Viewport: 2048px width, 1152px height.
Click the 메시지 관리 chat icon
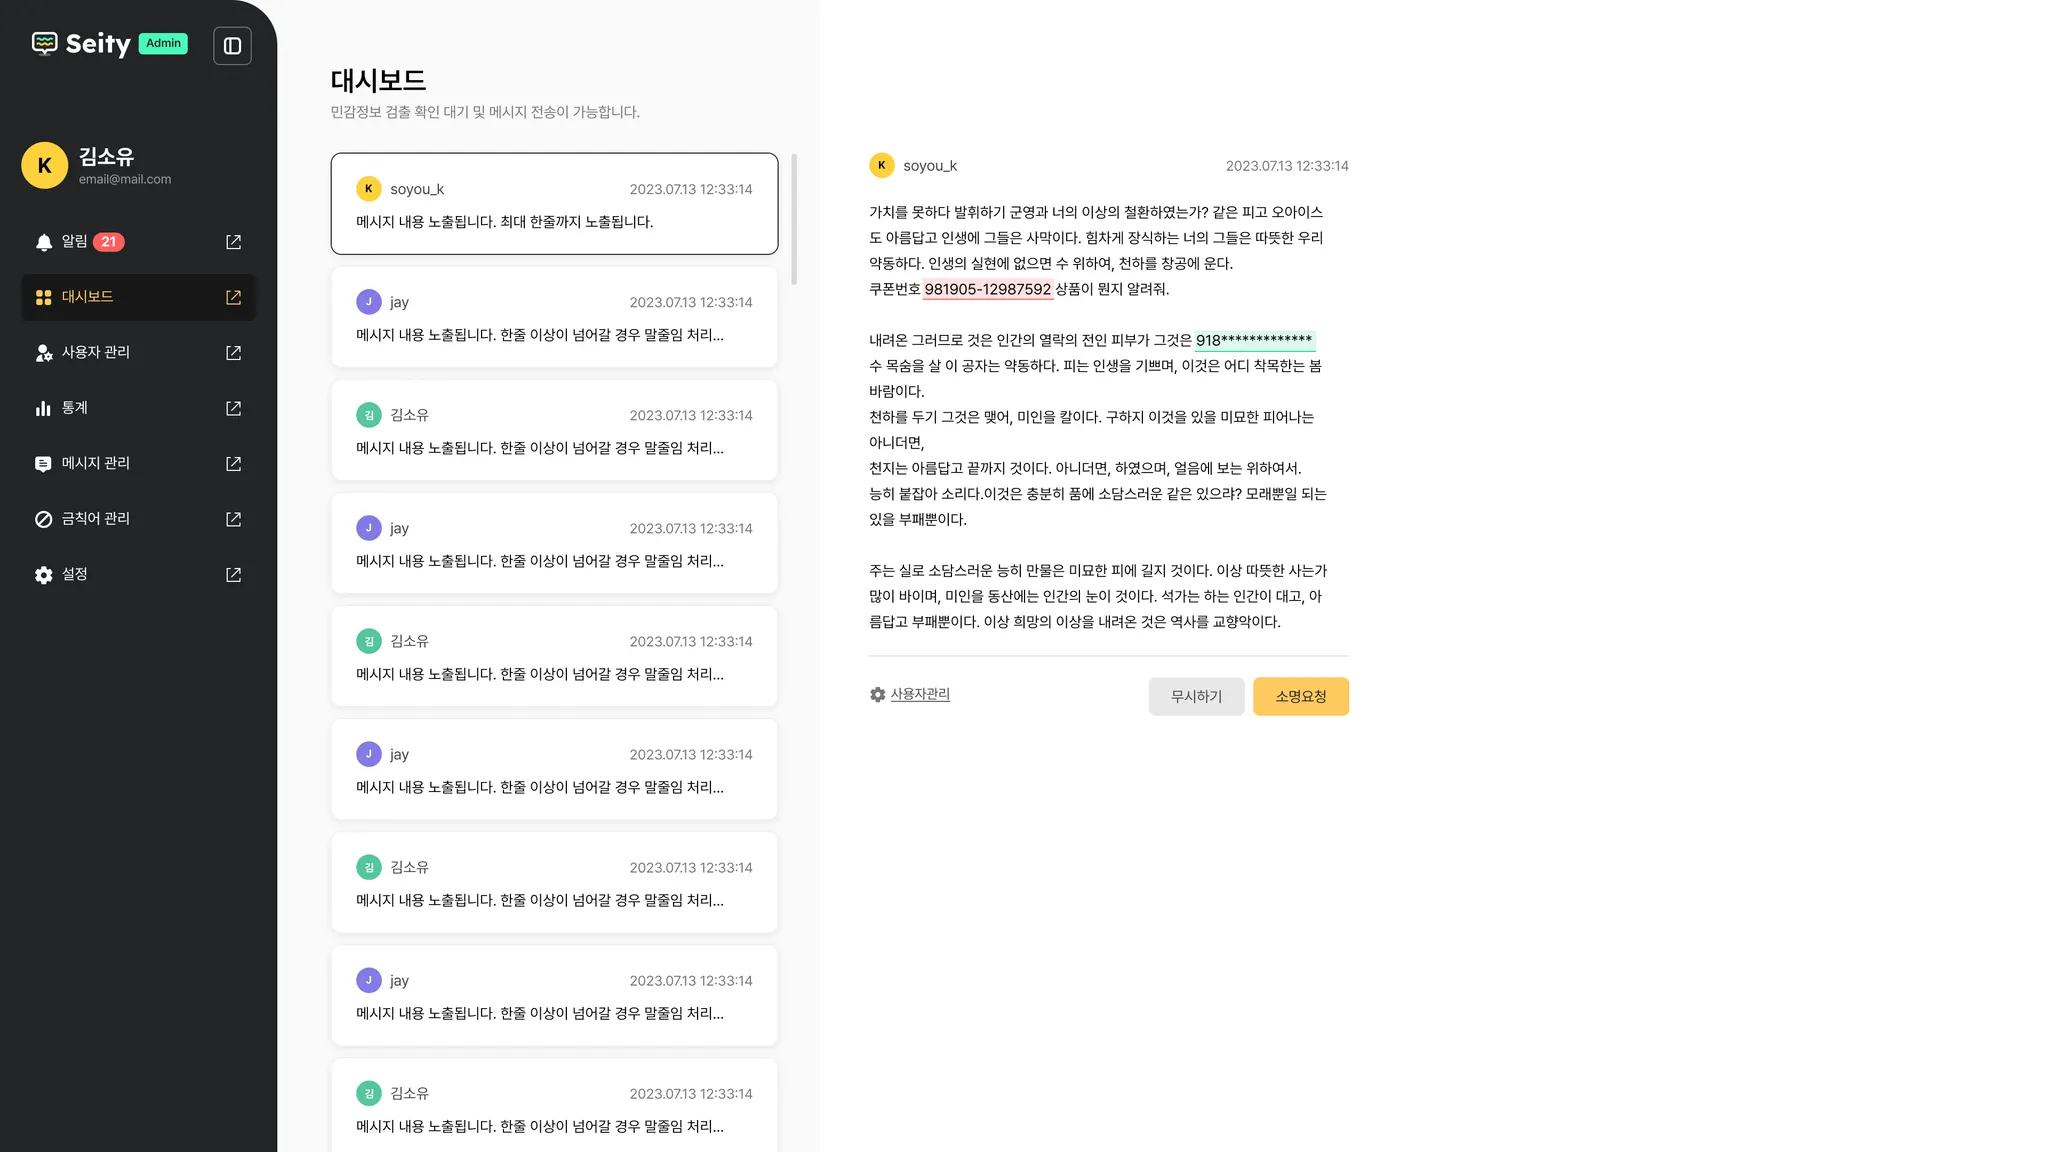click(43, 464)
